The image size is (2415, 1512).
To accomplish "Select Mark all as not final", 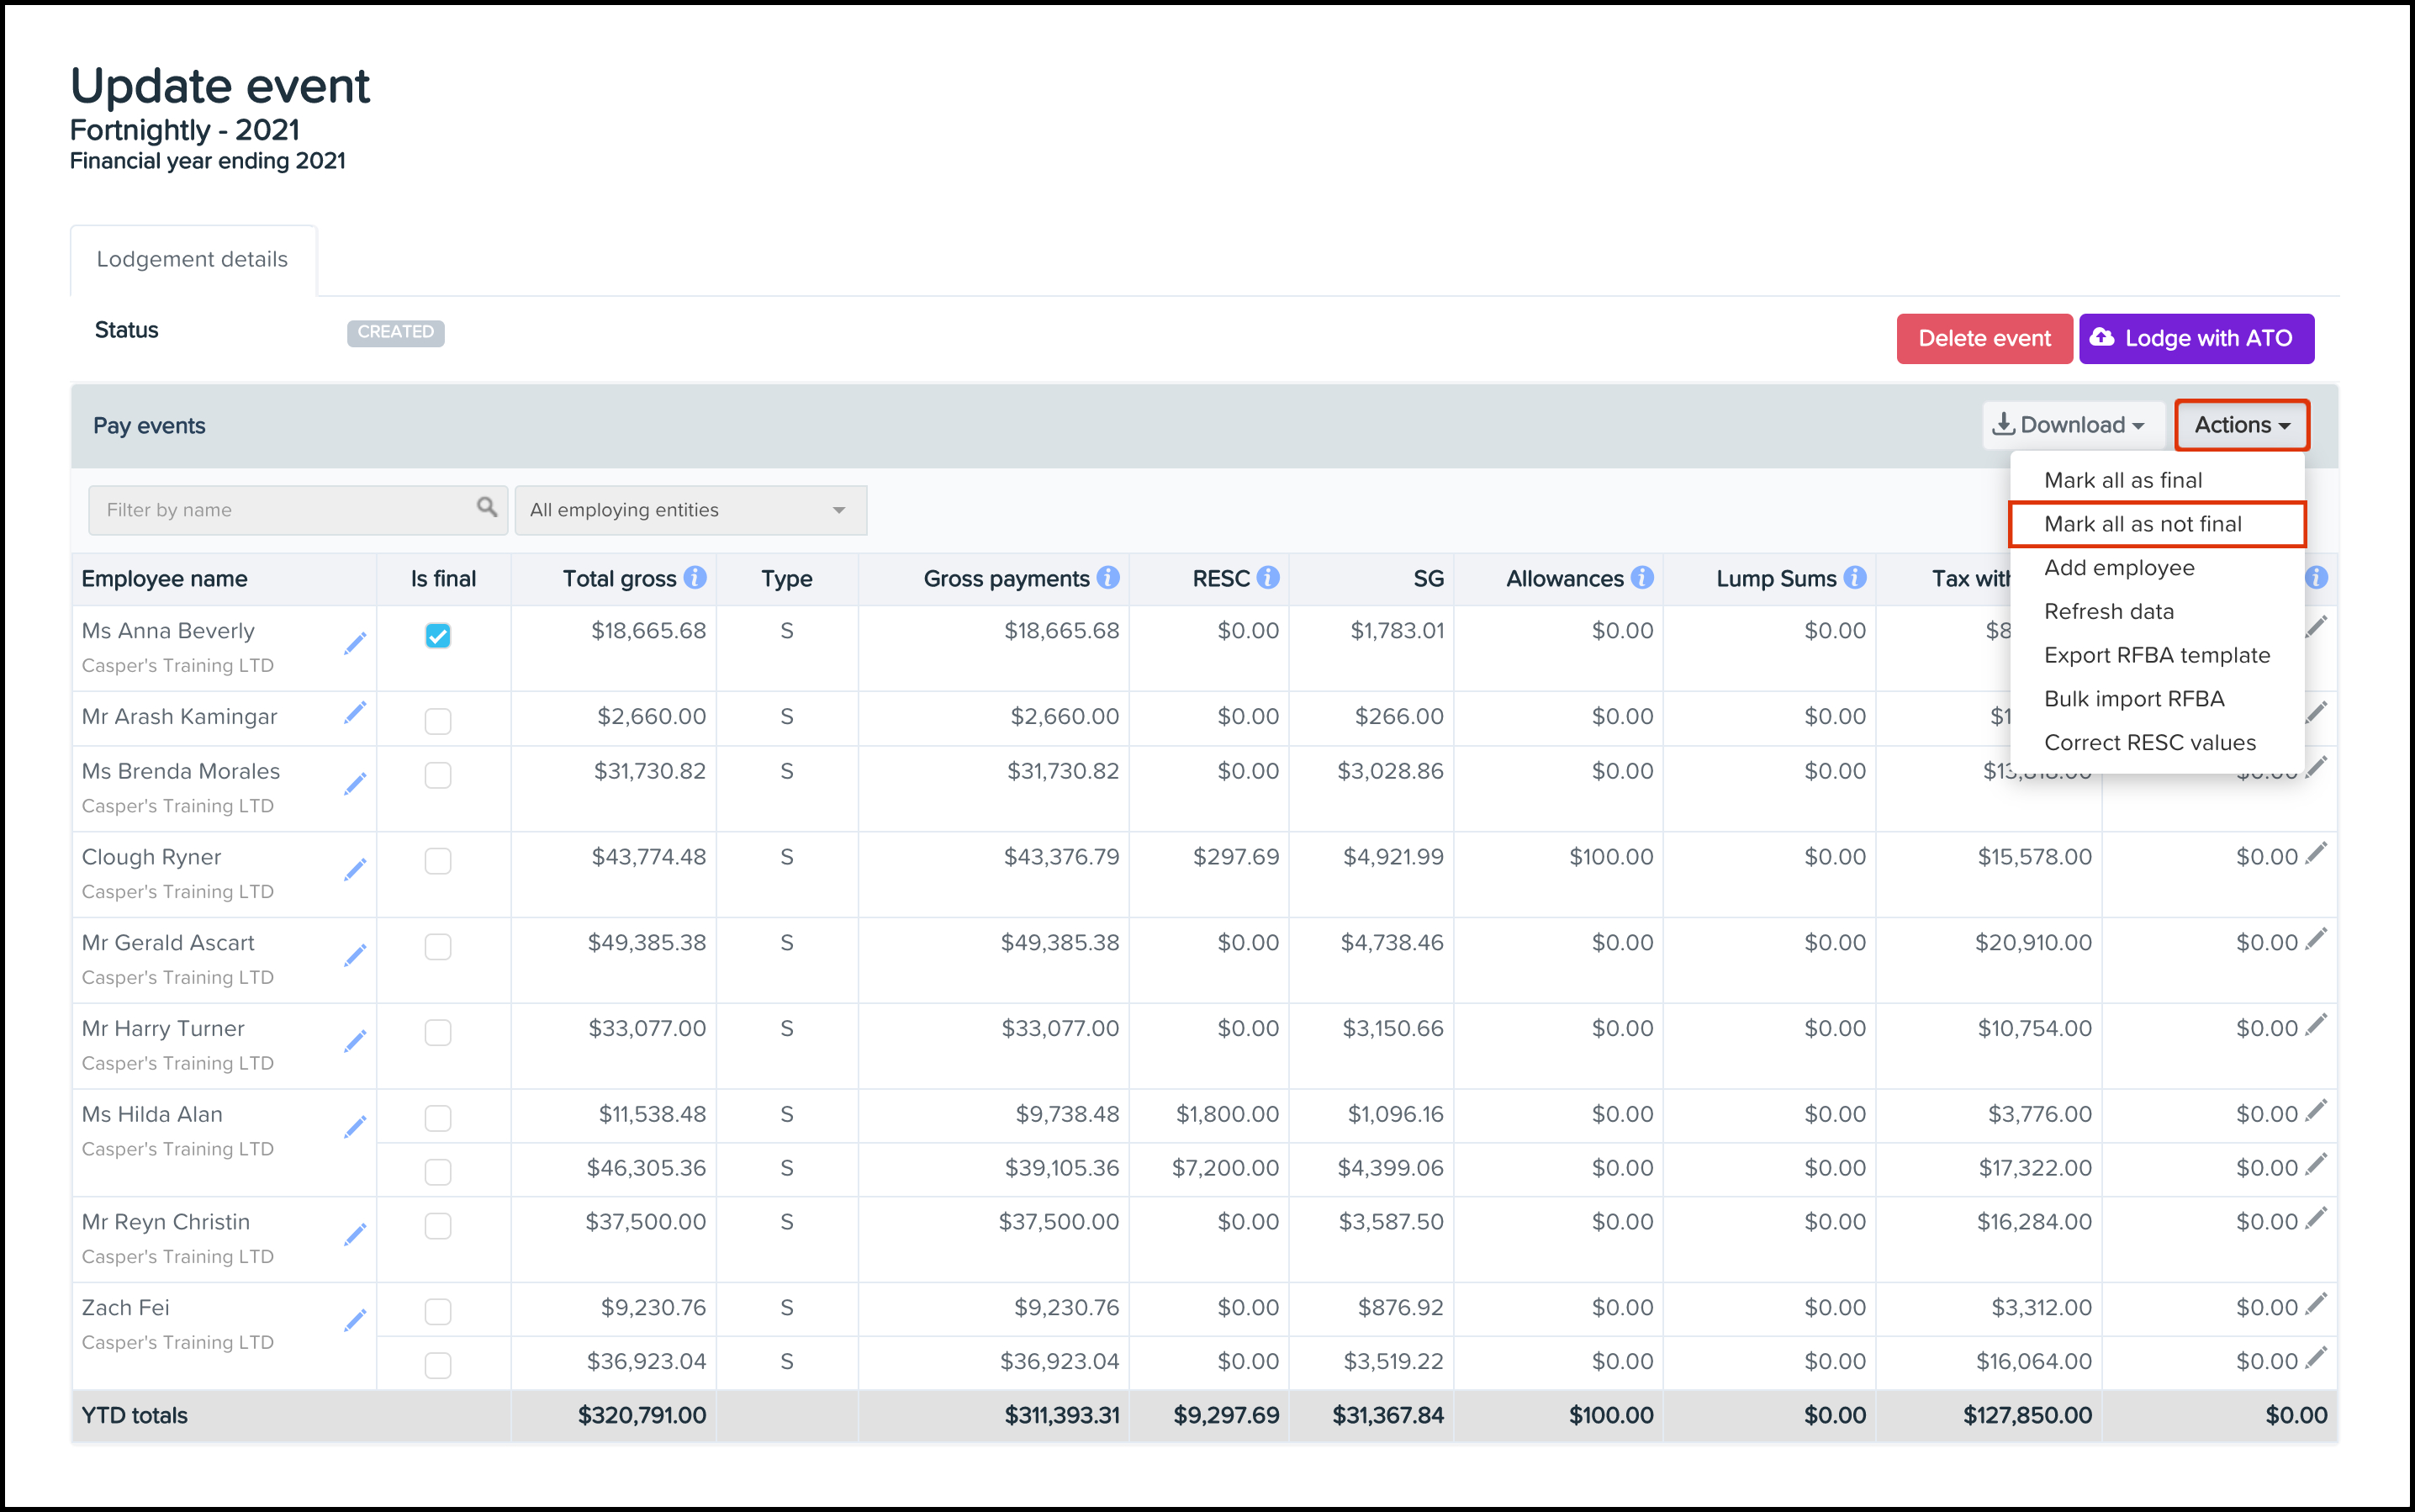I will [2142, 524].
